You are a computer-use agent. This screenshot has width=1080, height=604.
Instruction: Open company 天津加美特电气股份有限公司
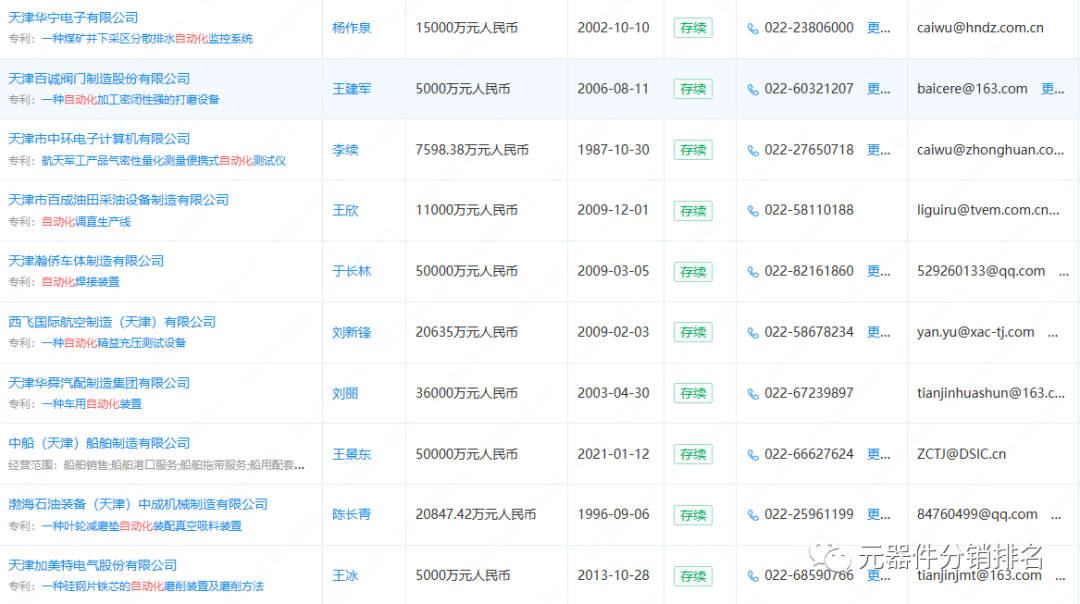92,565
